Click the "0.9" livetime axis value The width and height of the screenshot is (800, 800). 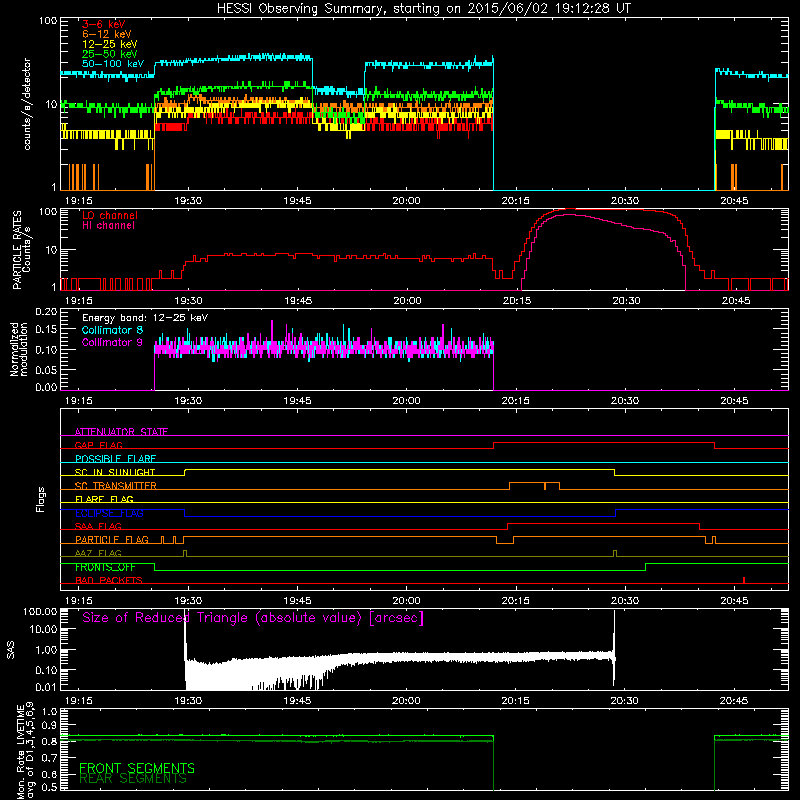pyautogui.click(x=49, y=726)
